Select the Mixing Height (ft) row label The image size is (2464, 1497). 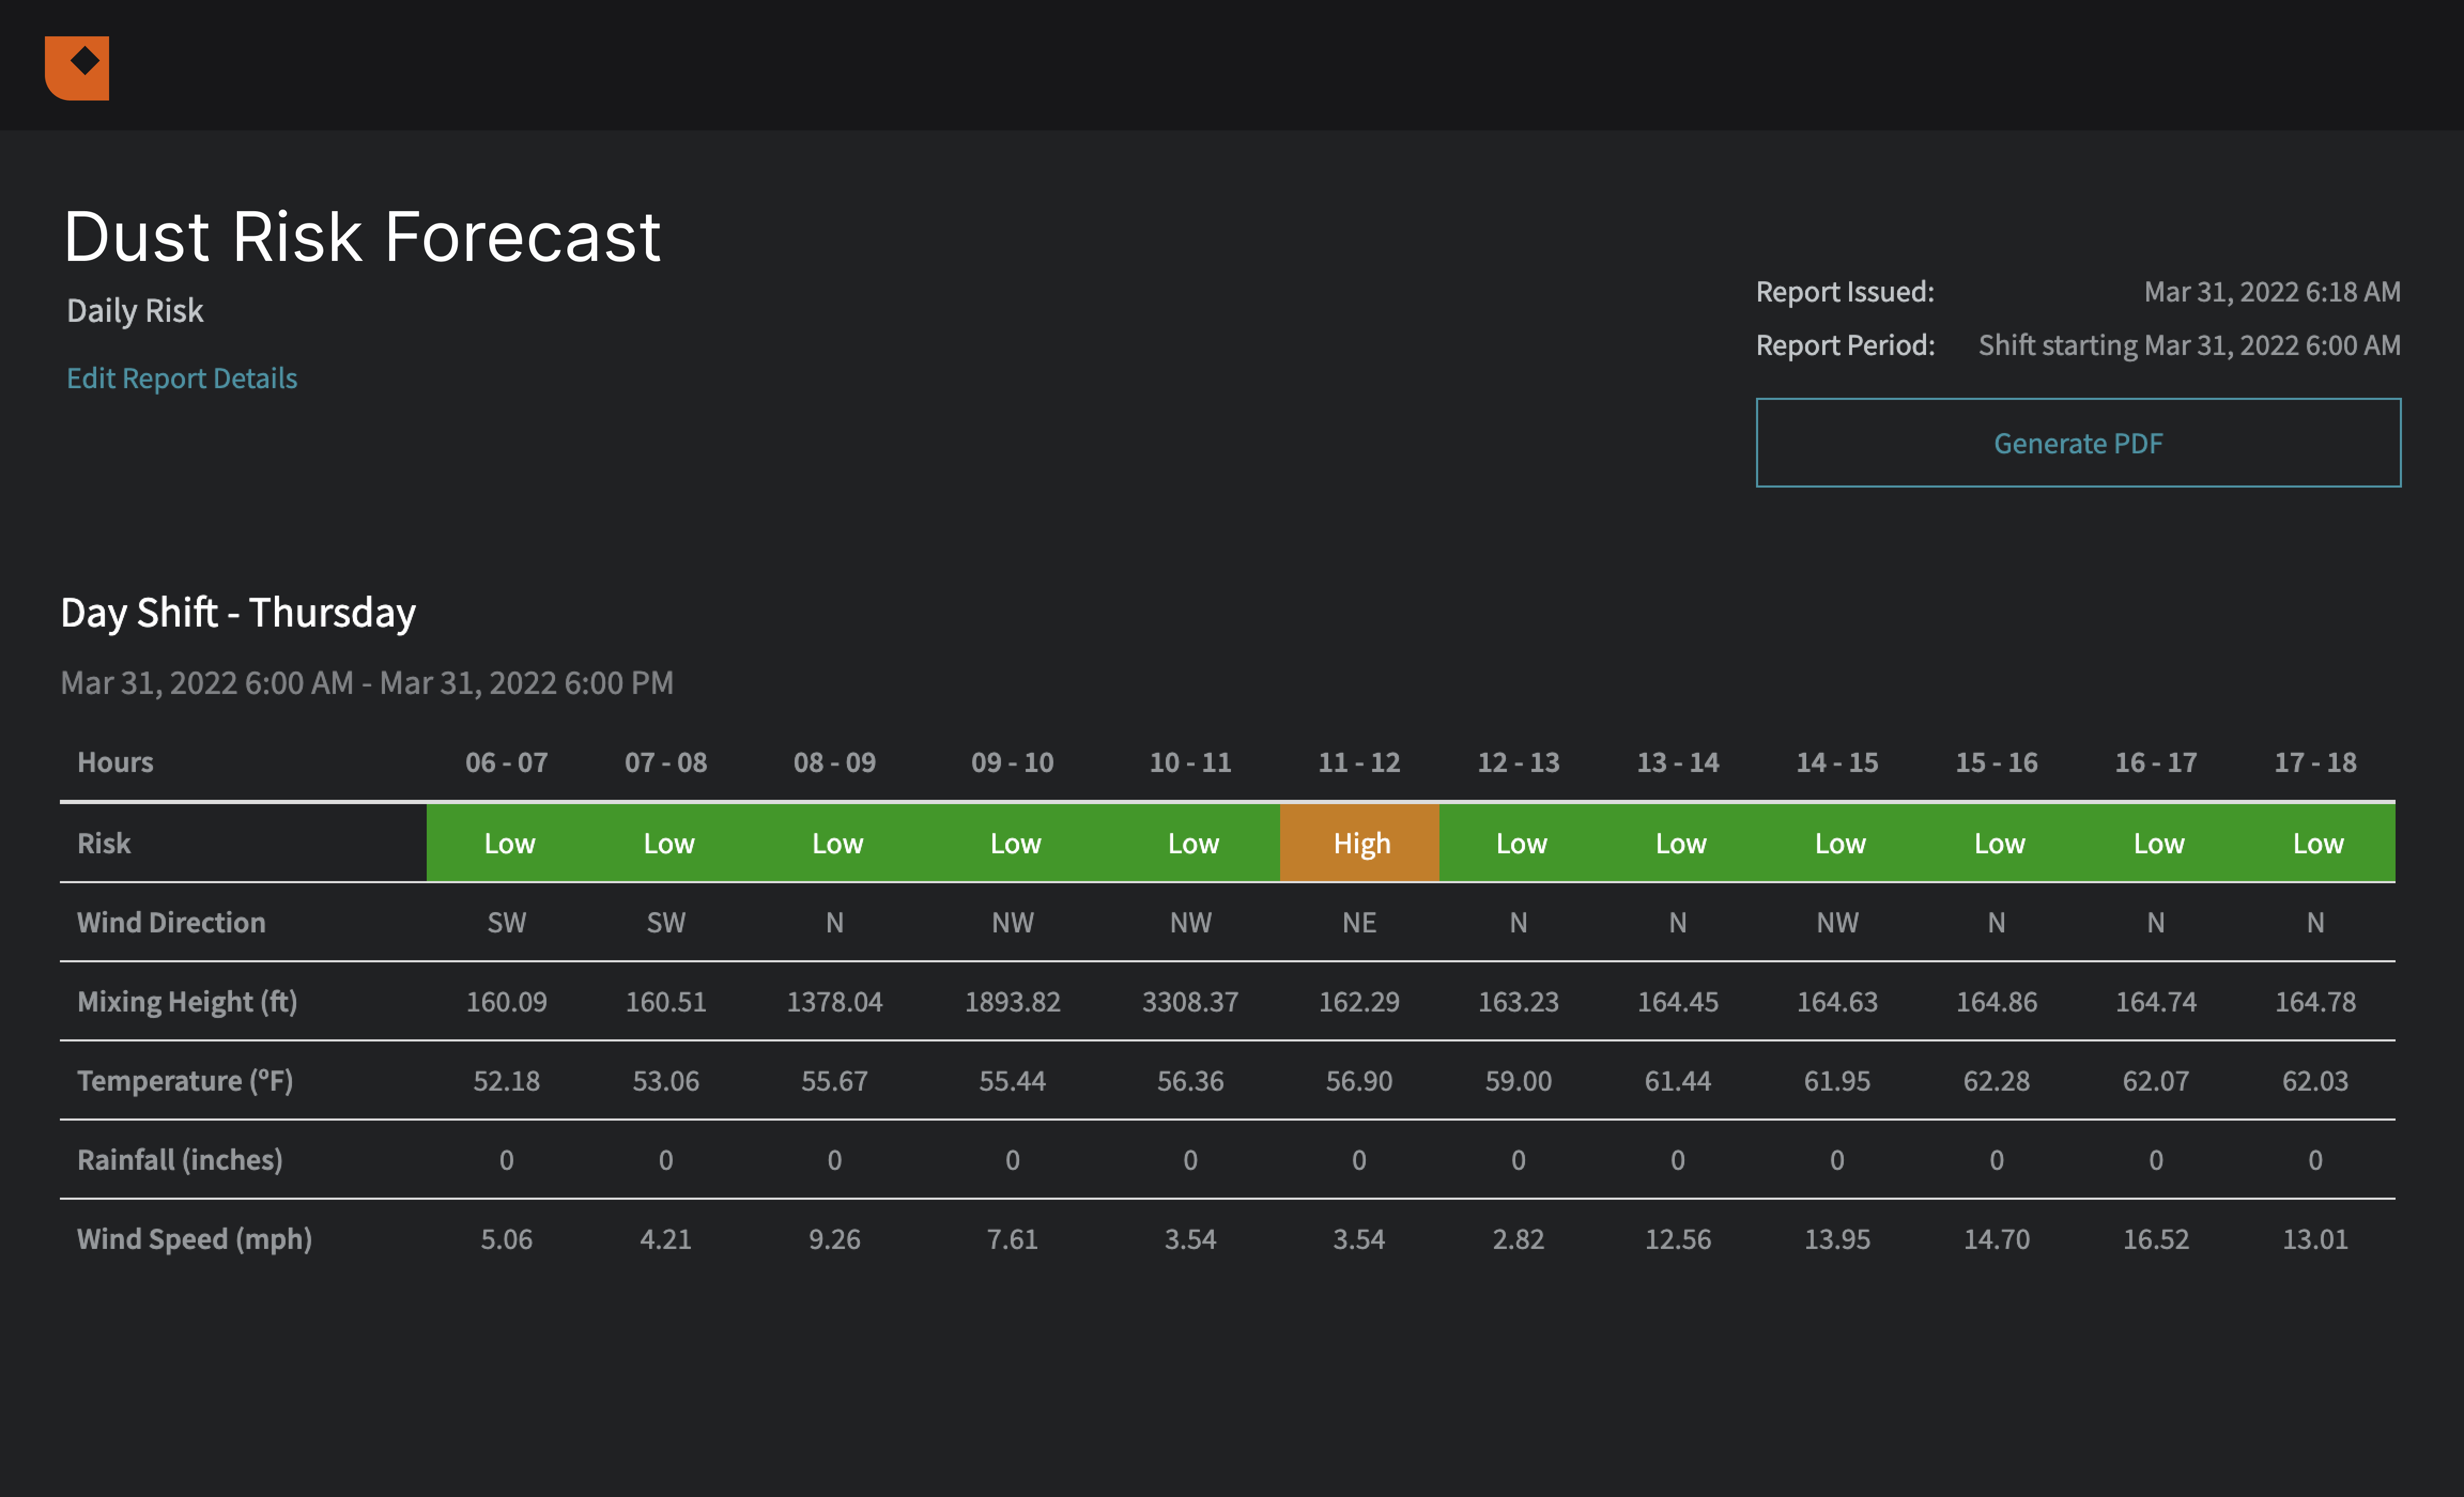[187, 1001]
